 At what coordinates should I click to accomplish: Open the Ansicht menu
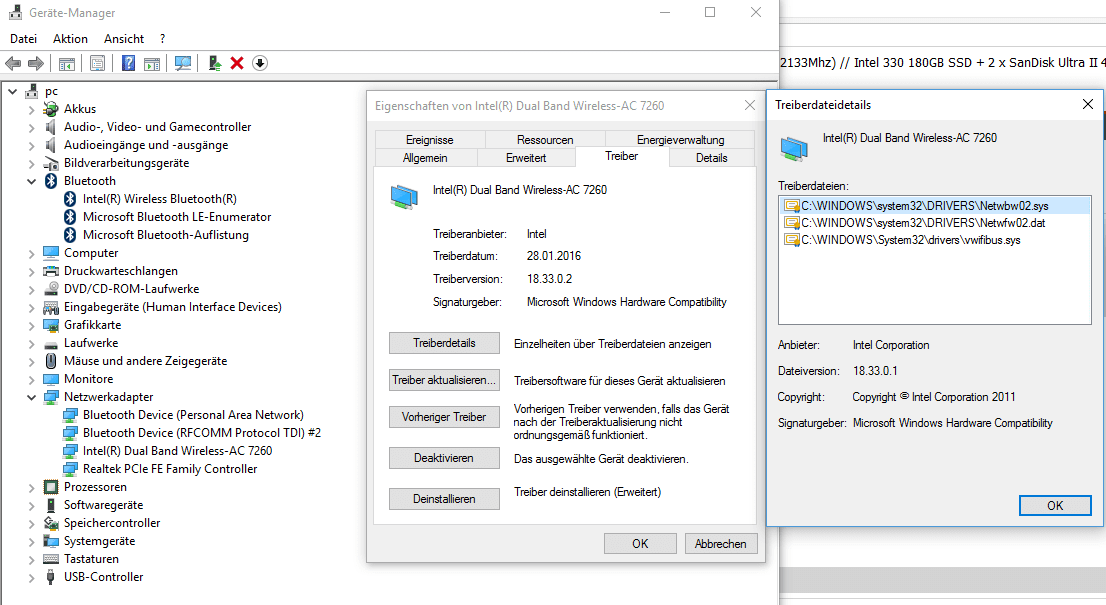[x=124, y=39]
